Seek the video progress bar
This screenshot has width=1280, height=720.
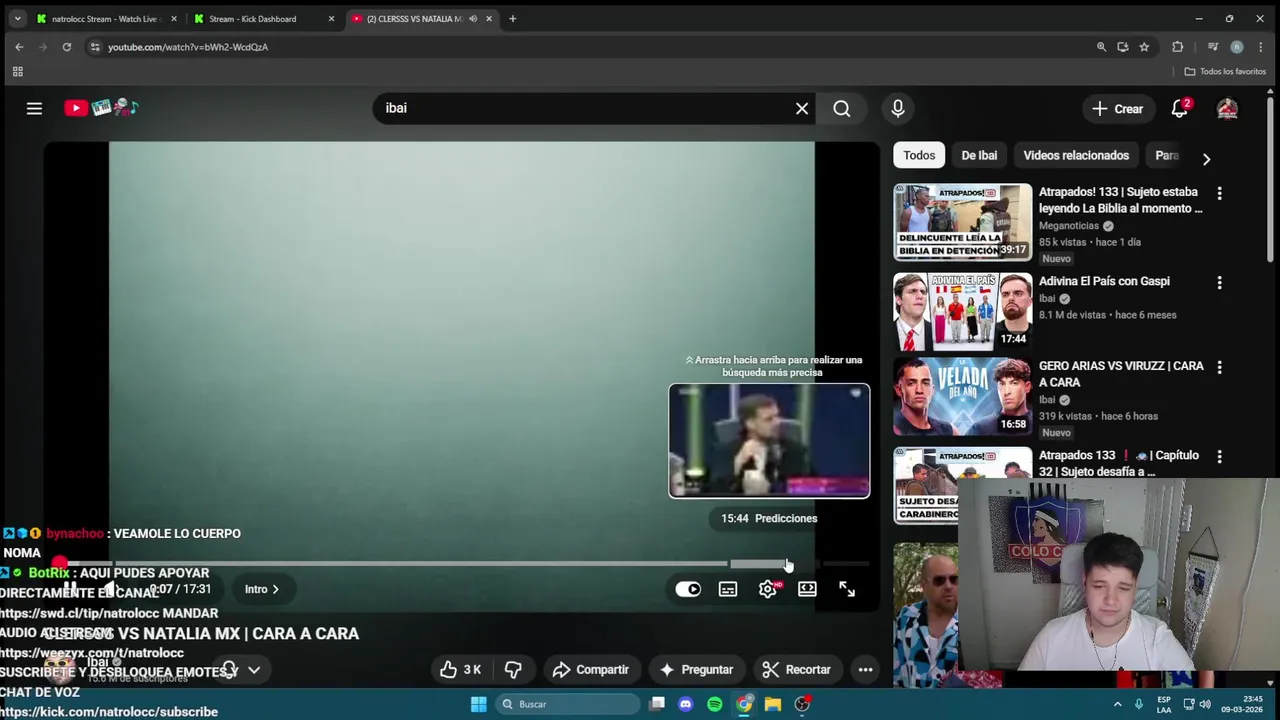(462, 564)
